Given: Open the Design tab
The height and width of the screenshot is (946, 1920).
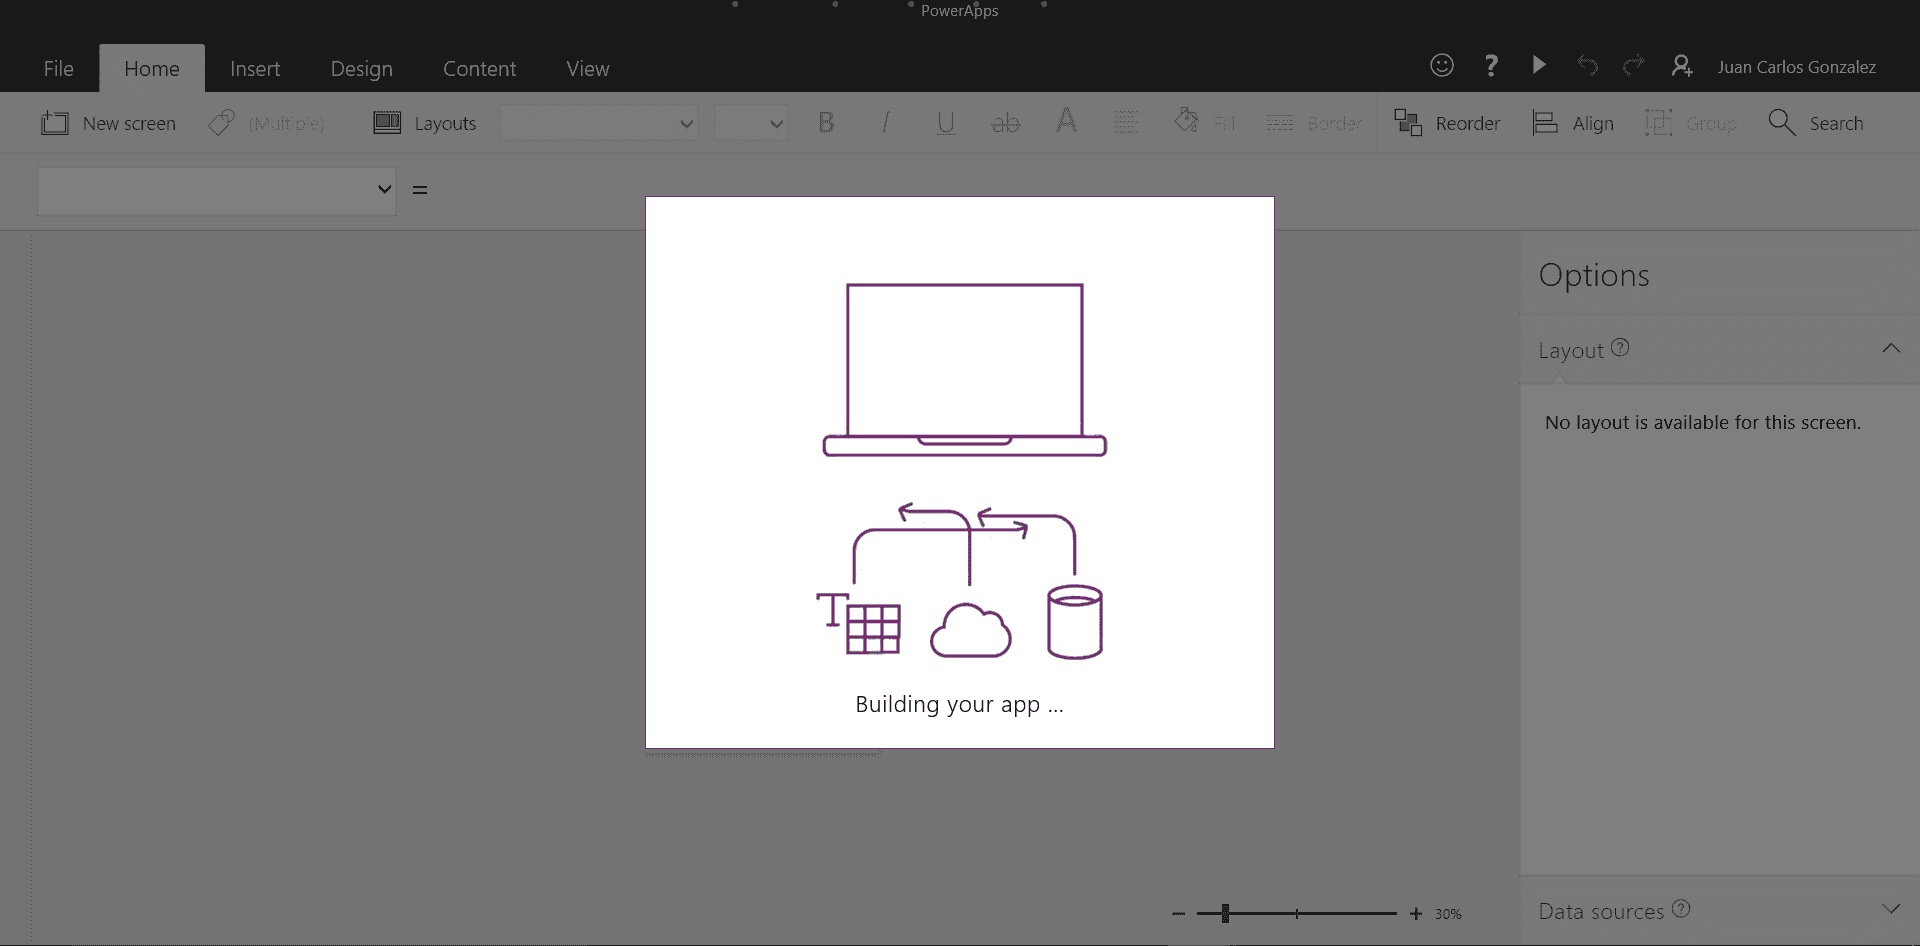Looking at the screenshot, I should click(361, 69).
